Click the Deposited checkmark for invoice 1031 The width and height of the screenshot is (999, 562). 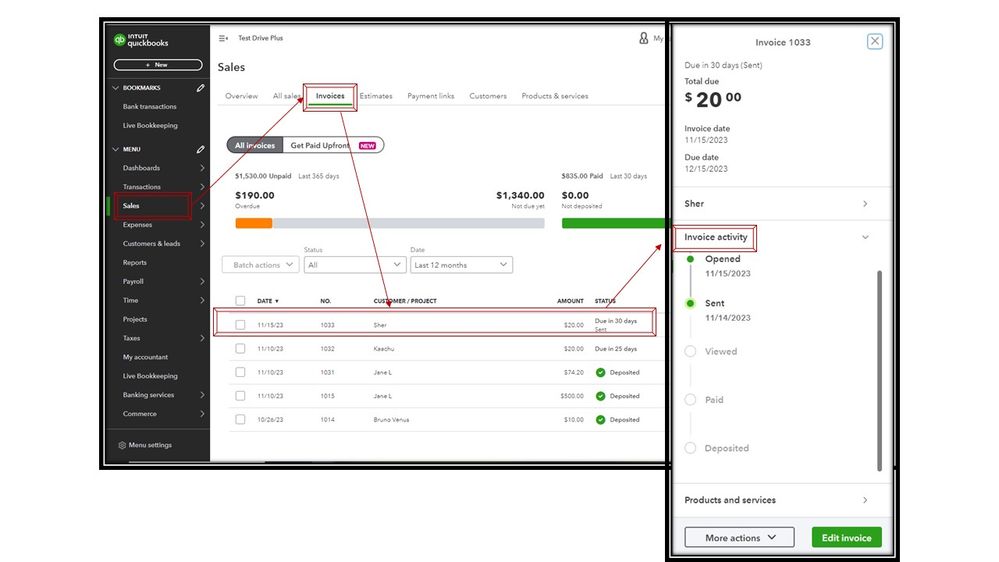tap(600, 373)
